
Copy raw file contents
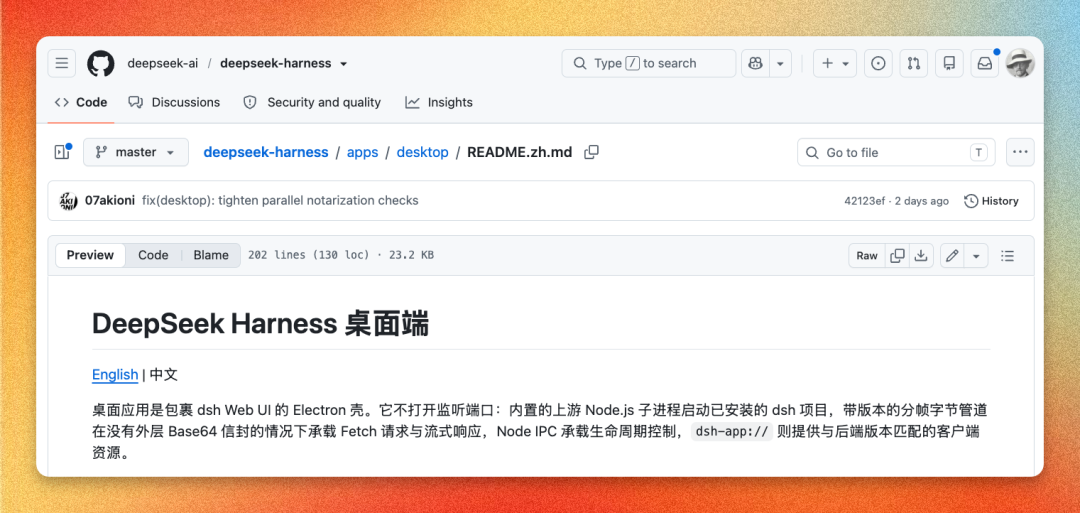[x=897, y=255]
